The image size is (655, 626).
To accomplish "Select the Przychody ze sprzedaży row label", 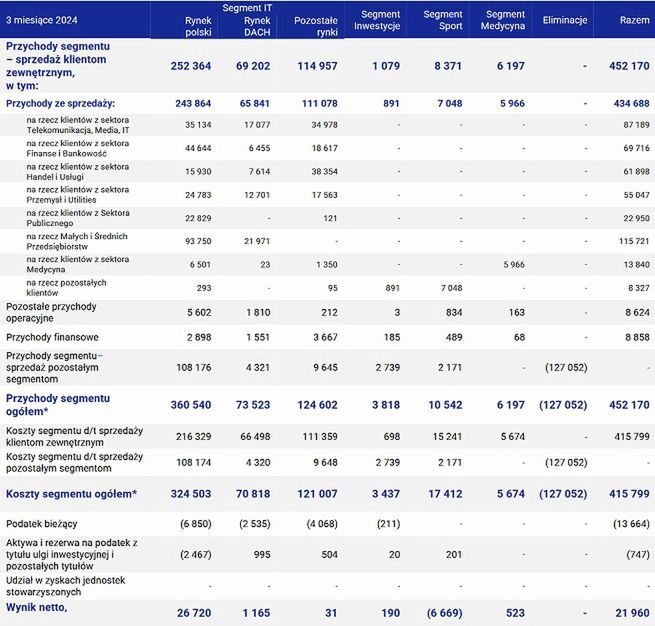I will click(60, 104).
